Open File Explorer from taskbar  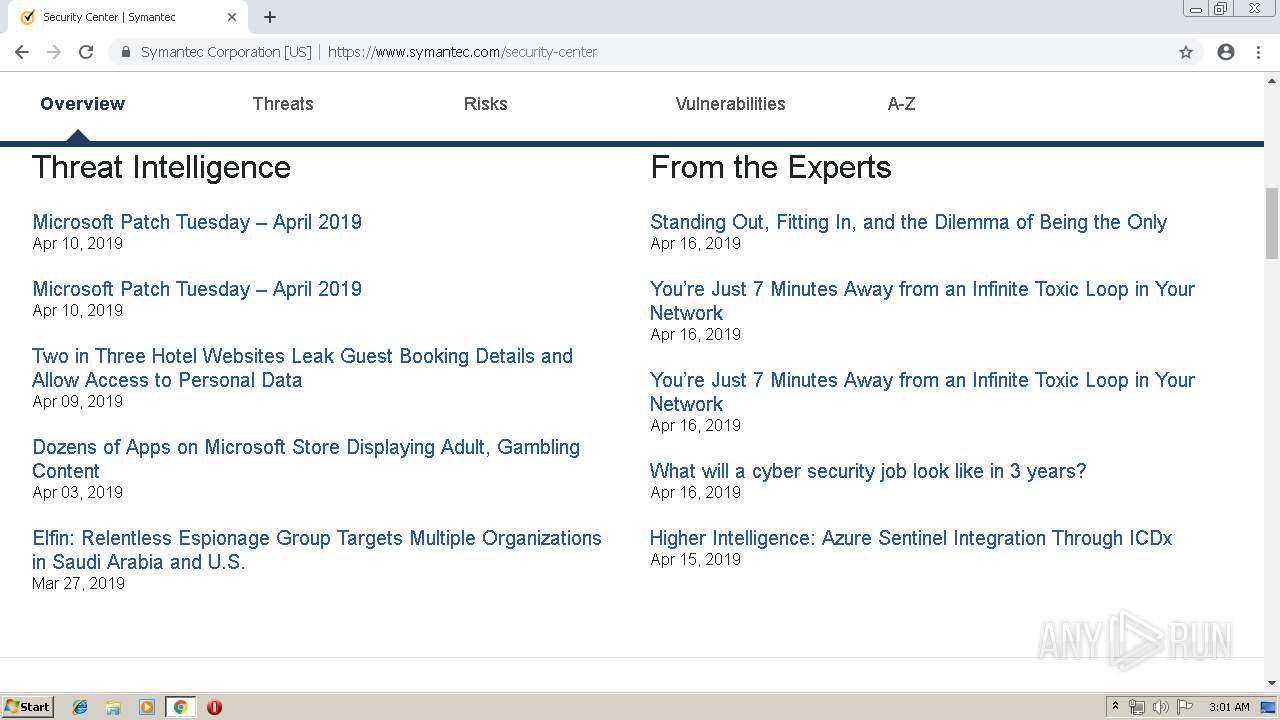point(113,707)
